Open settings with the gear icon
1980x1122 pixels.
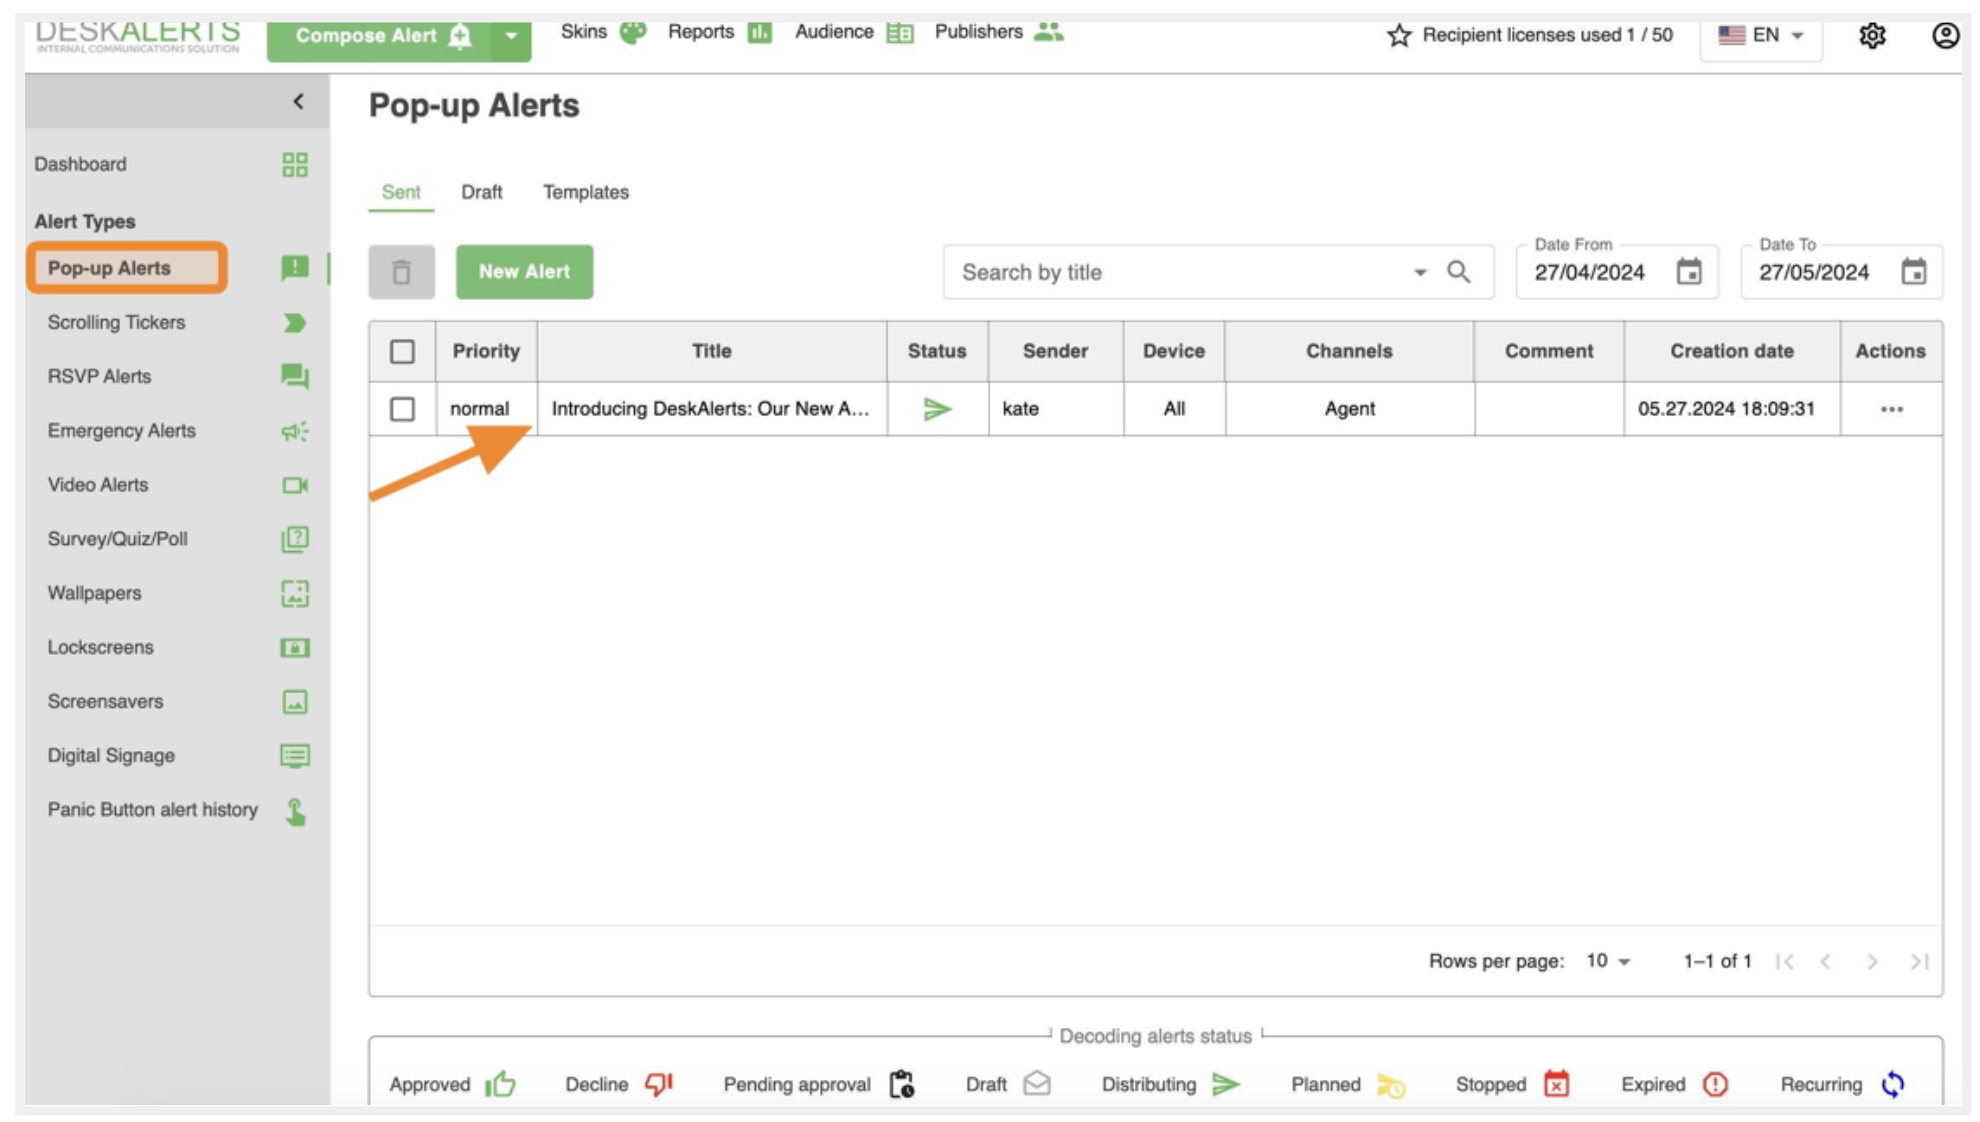1872,36
